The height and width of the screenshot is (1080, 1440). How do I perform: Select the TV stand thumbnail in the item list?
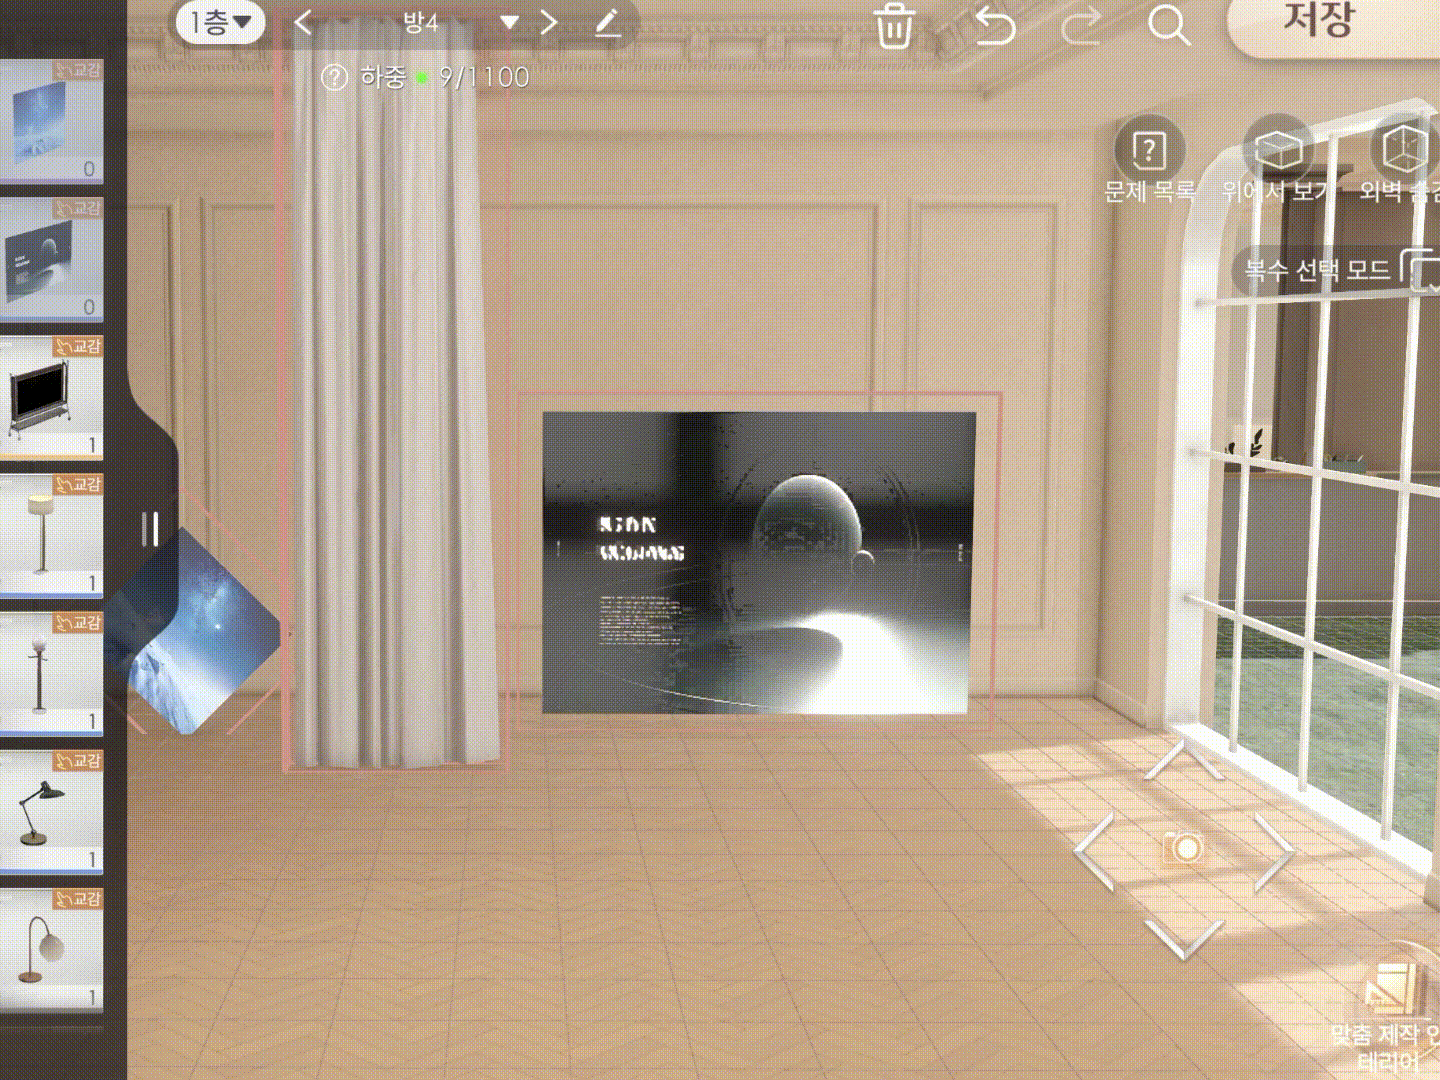point(51,396)
